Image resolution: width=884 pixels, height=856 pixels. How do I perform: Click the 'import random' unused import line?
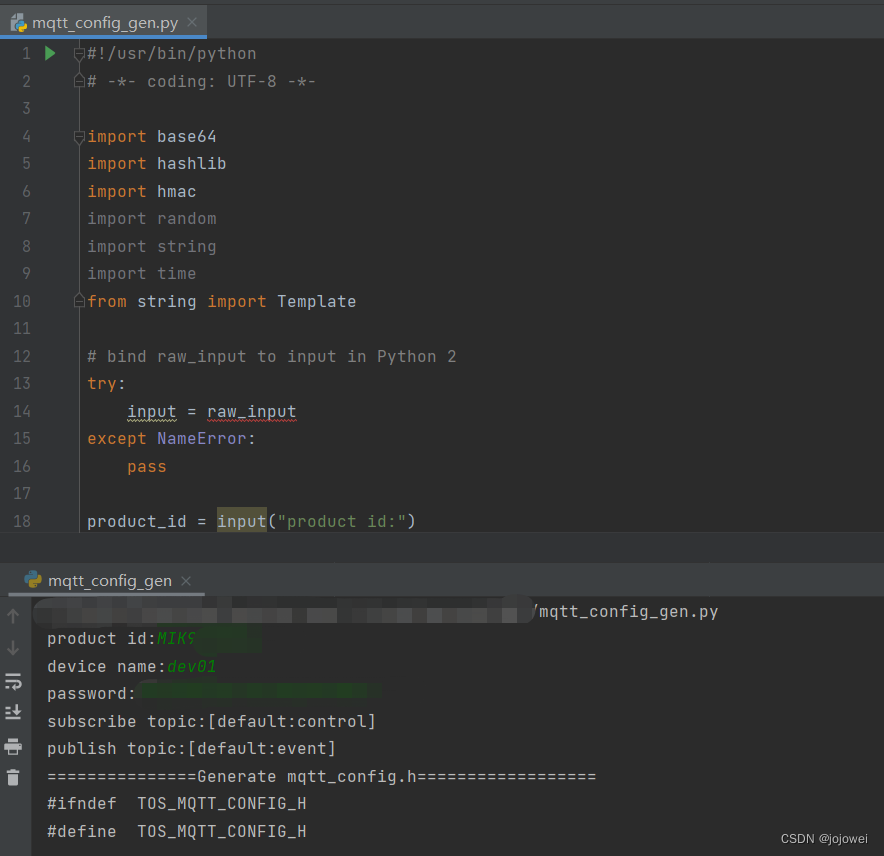click(x=152, y=219)
